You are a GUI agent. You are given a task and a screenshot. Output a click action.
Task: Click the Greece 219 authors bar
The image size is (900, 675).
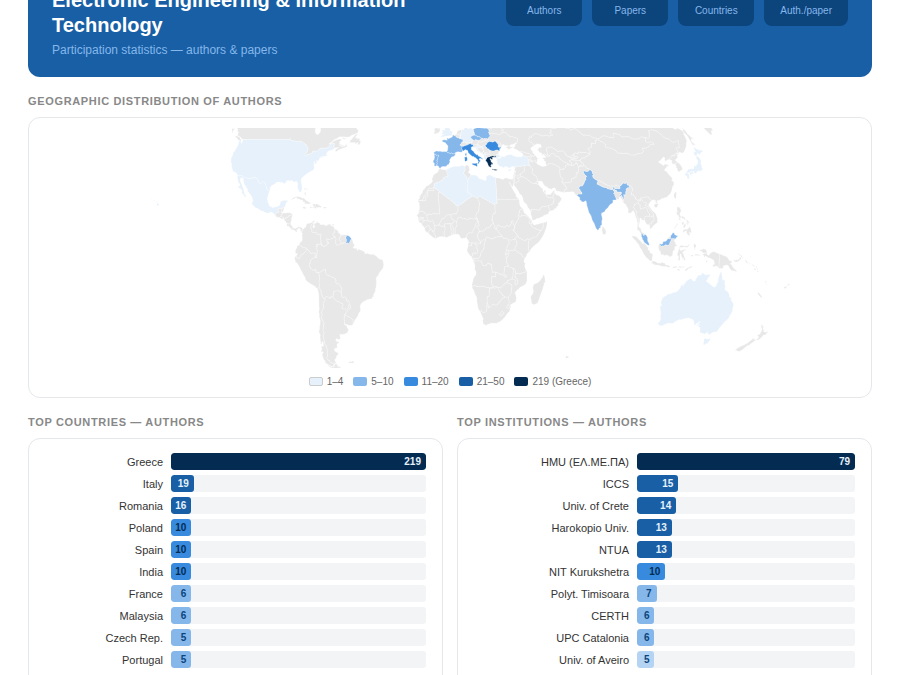pyautogui.click(x=298, y=461)
